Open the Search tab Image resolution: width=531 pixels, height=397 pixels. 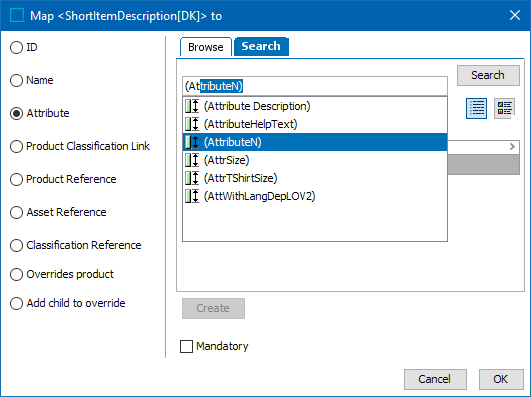click(261, 46)
